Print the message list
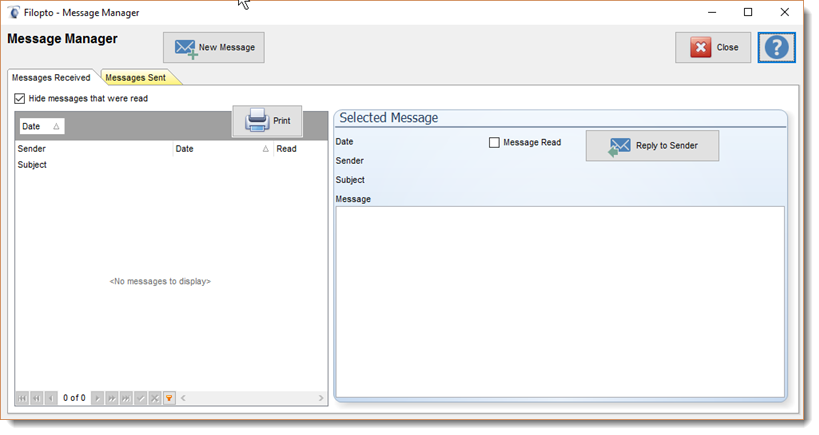This screenshot has height=435, width=819. pos(267,121)
